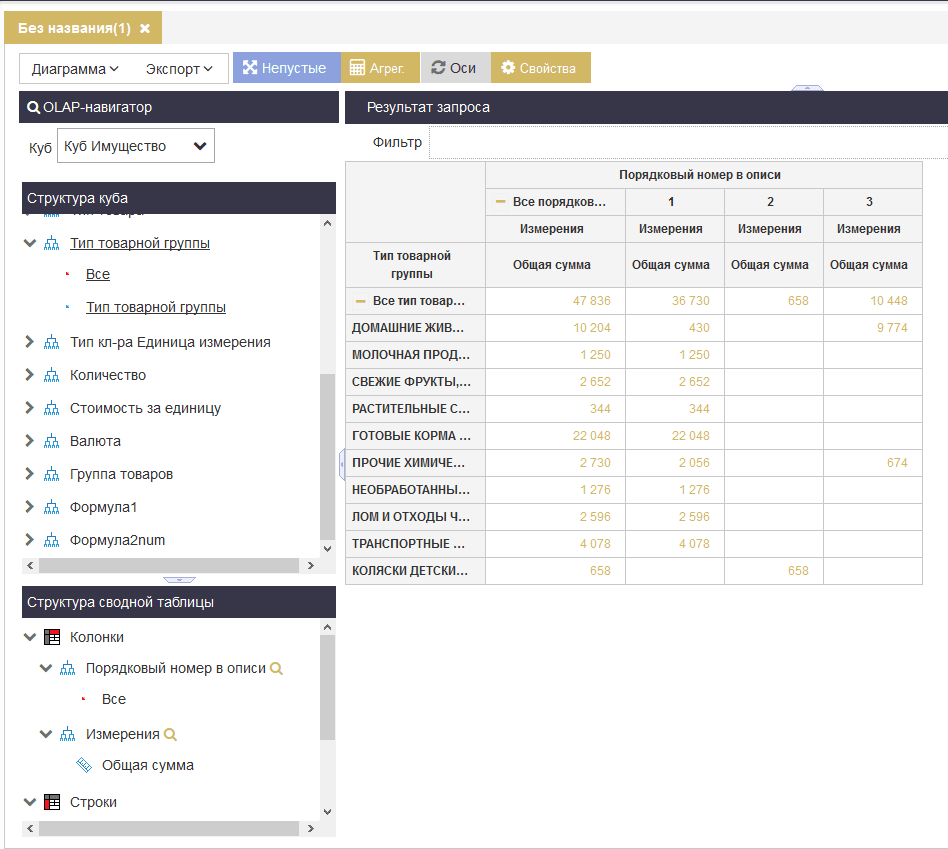Open the Свойства properties button
The image size is (948, 849).
tap(541, 68)
